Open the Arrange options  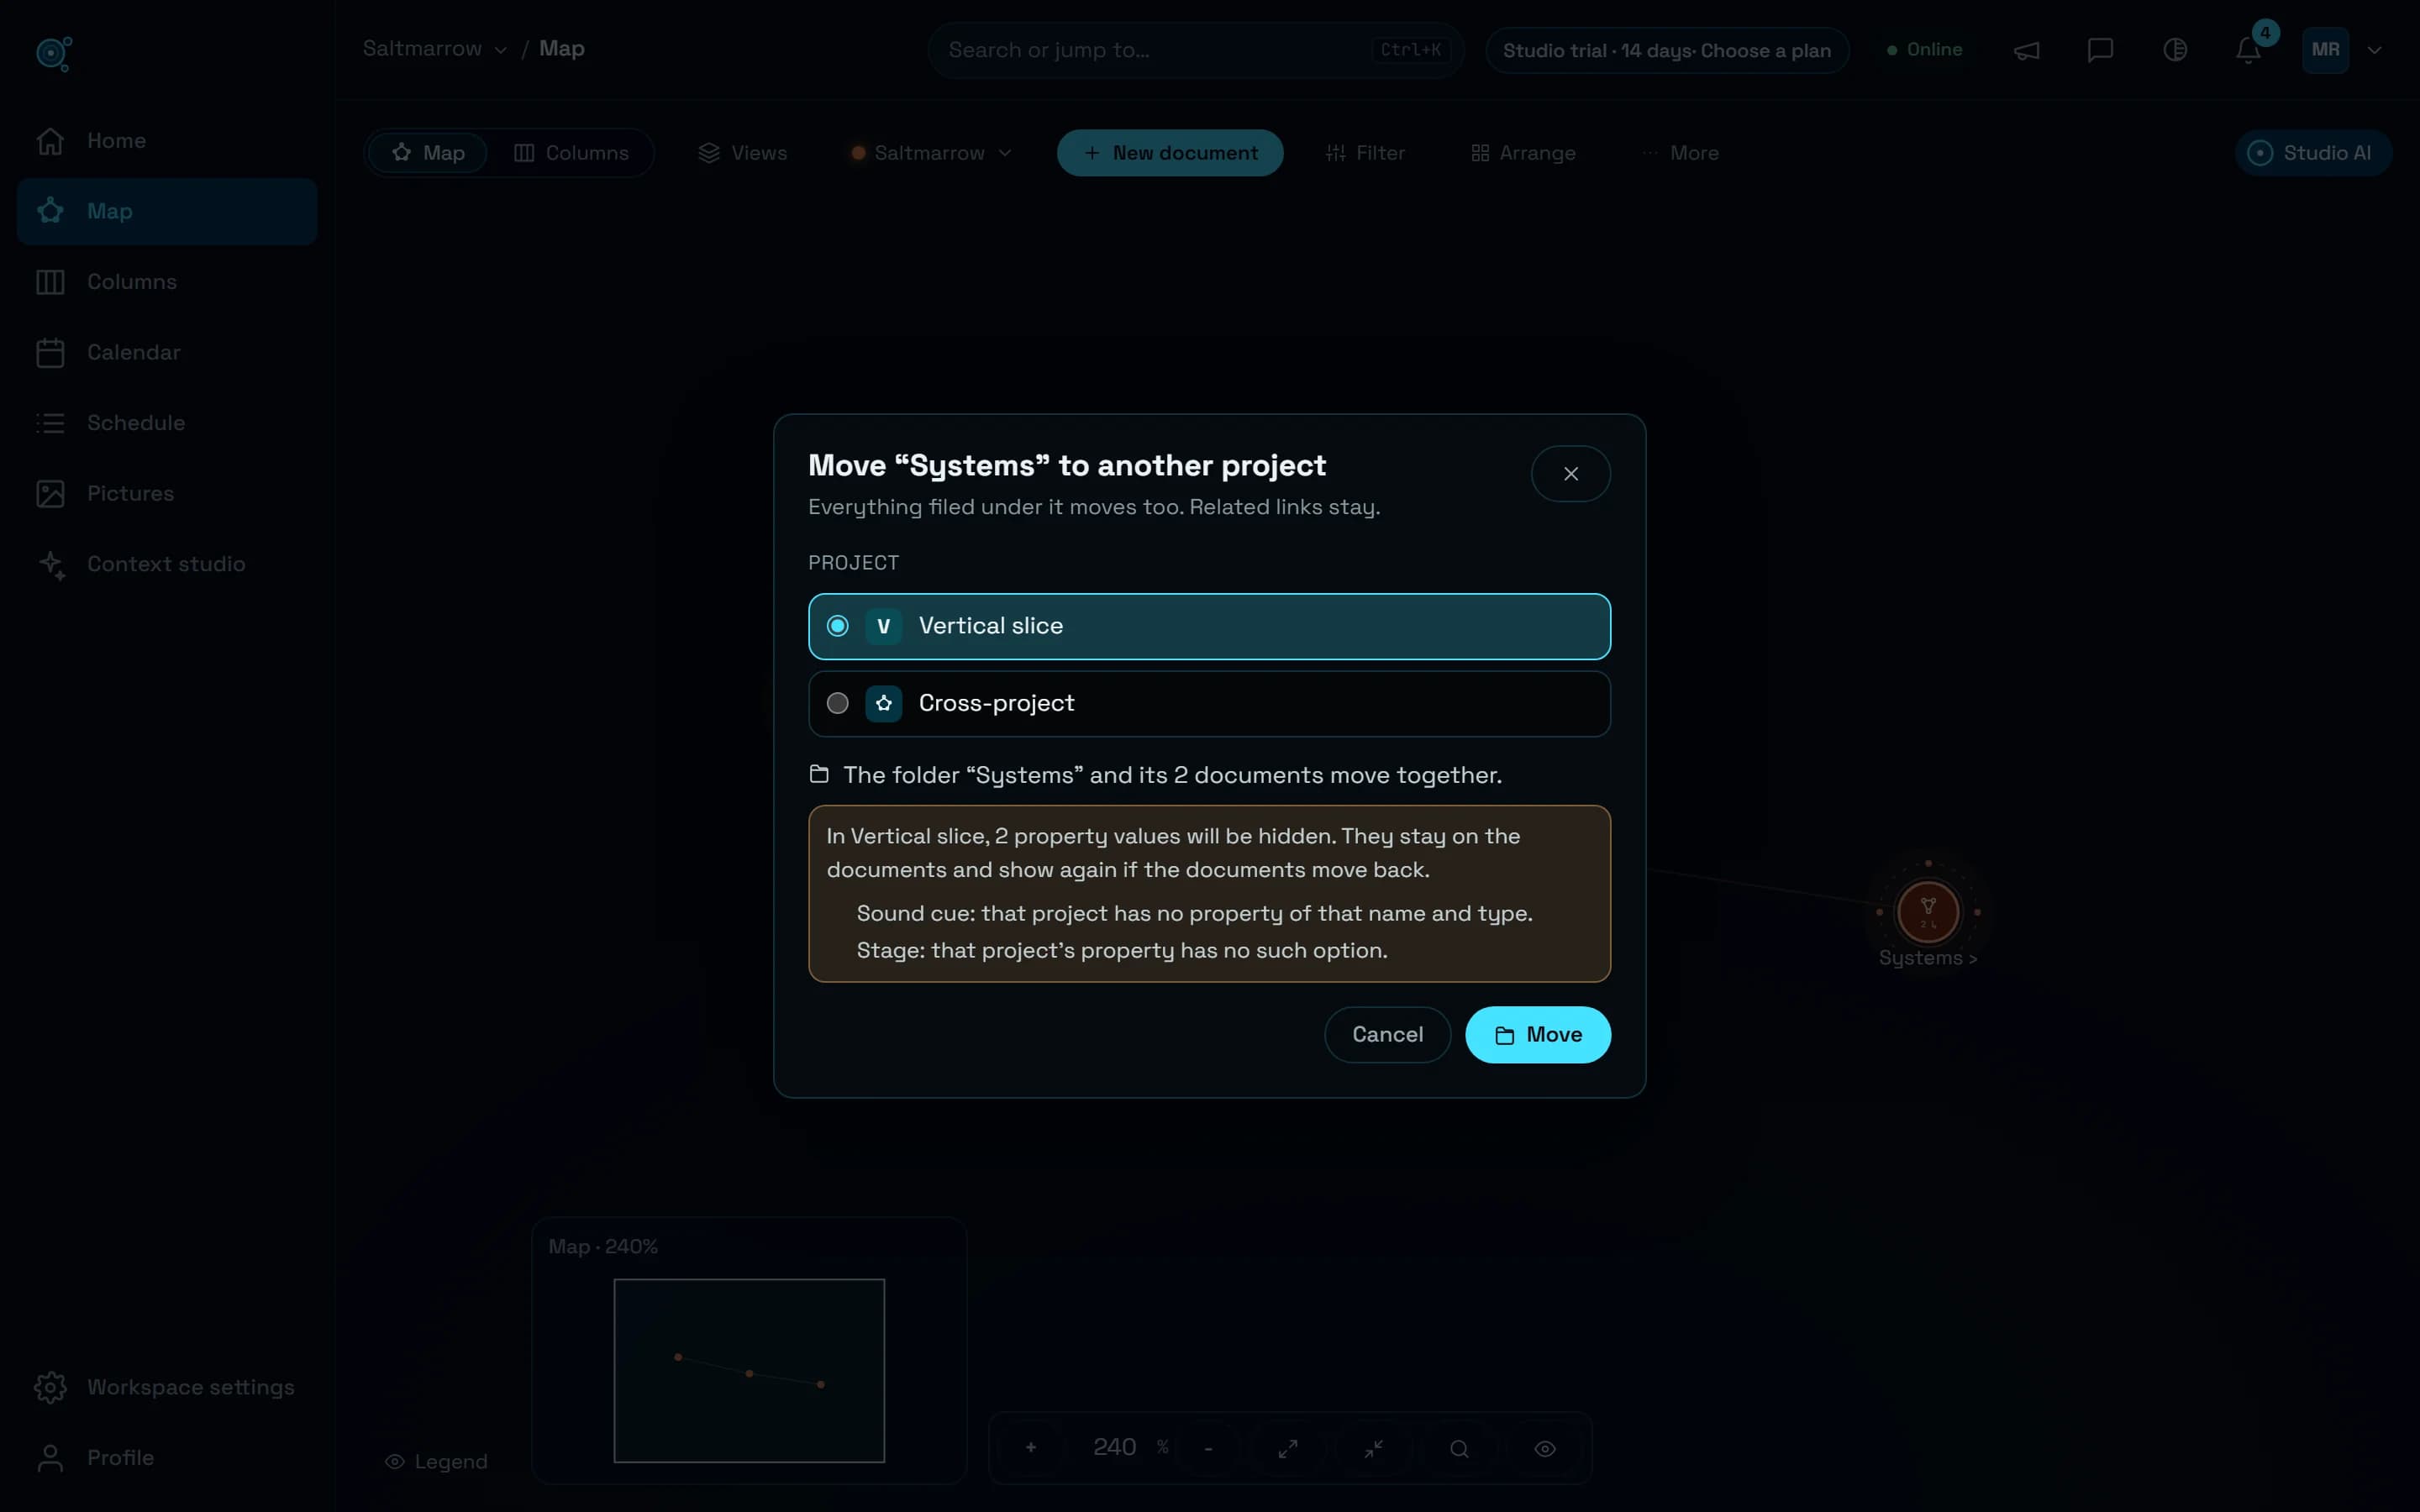pyautogui.click(x=1524, y=153)
